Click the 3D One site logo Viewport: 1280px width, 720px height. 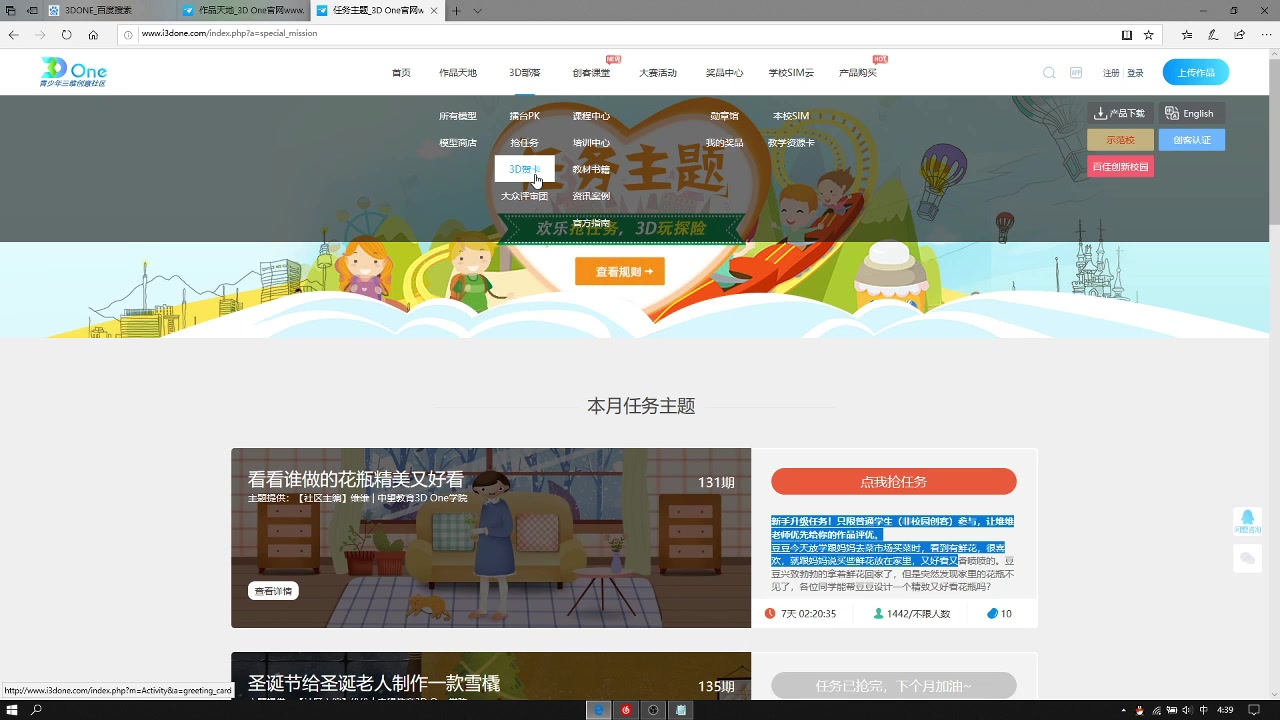tap(73, 72)
